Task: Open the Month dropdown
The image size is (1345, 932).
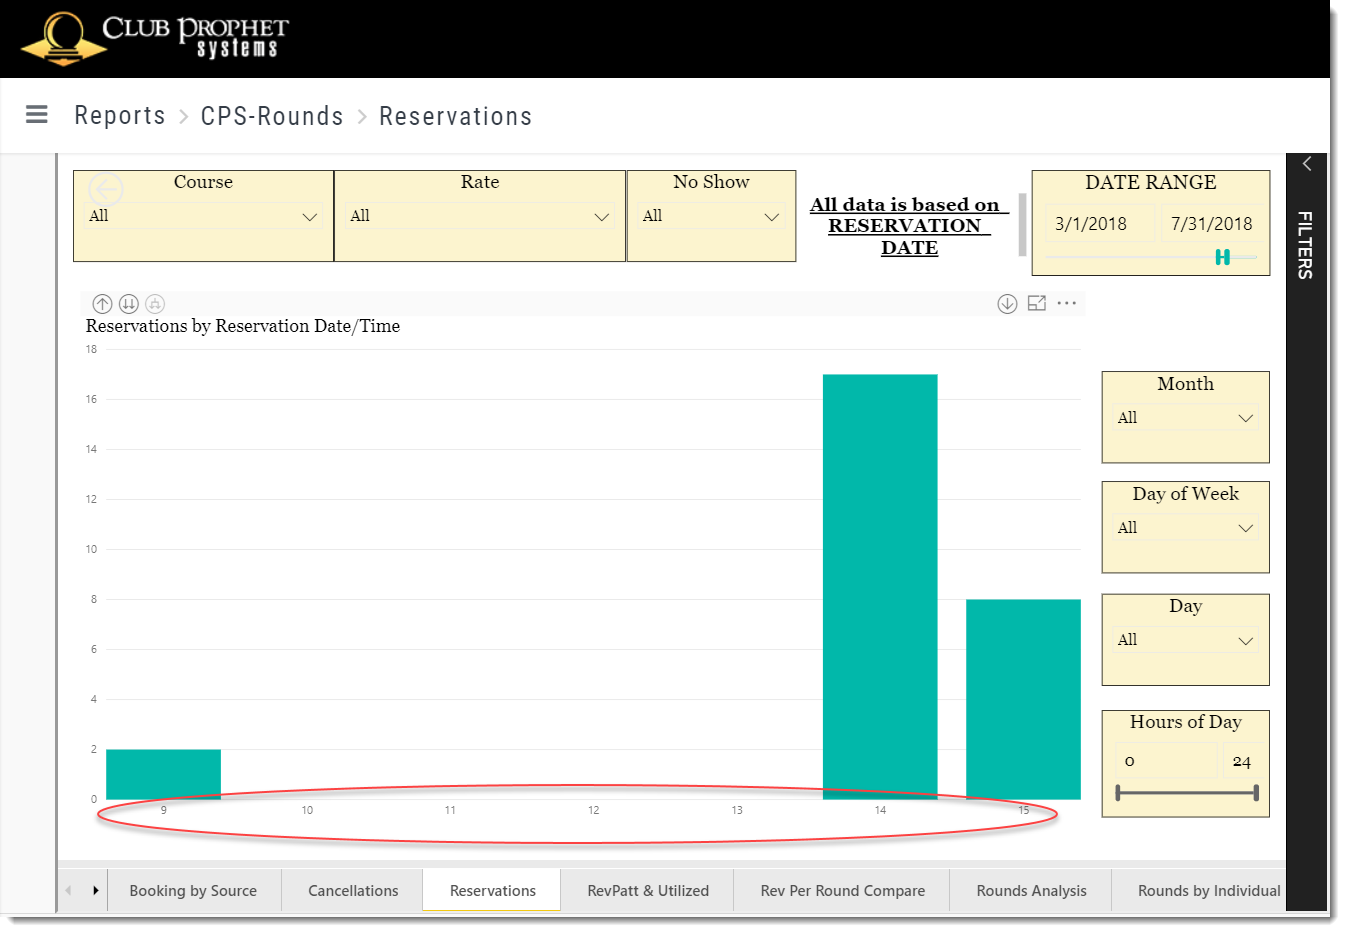Action: pyautogui.click(x=1246, y=417)
